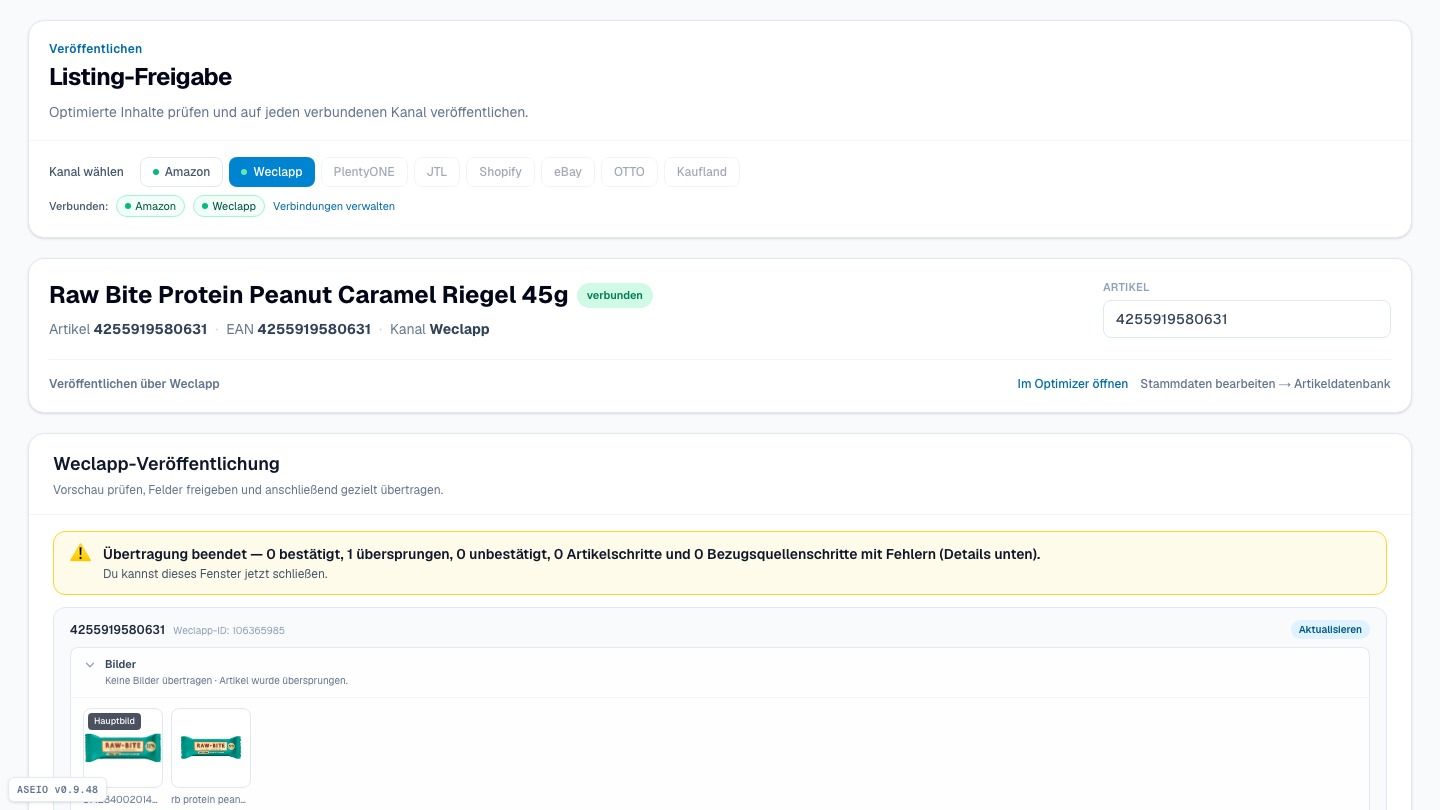
Task: Collapse the Bilder section chevron
Action: pyautogui.click(x=90, y=664)
